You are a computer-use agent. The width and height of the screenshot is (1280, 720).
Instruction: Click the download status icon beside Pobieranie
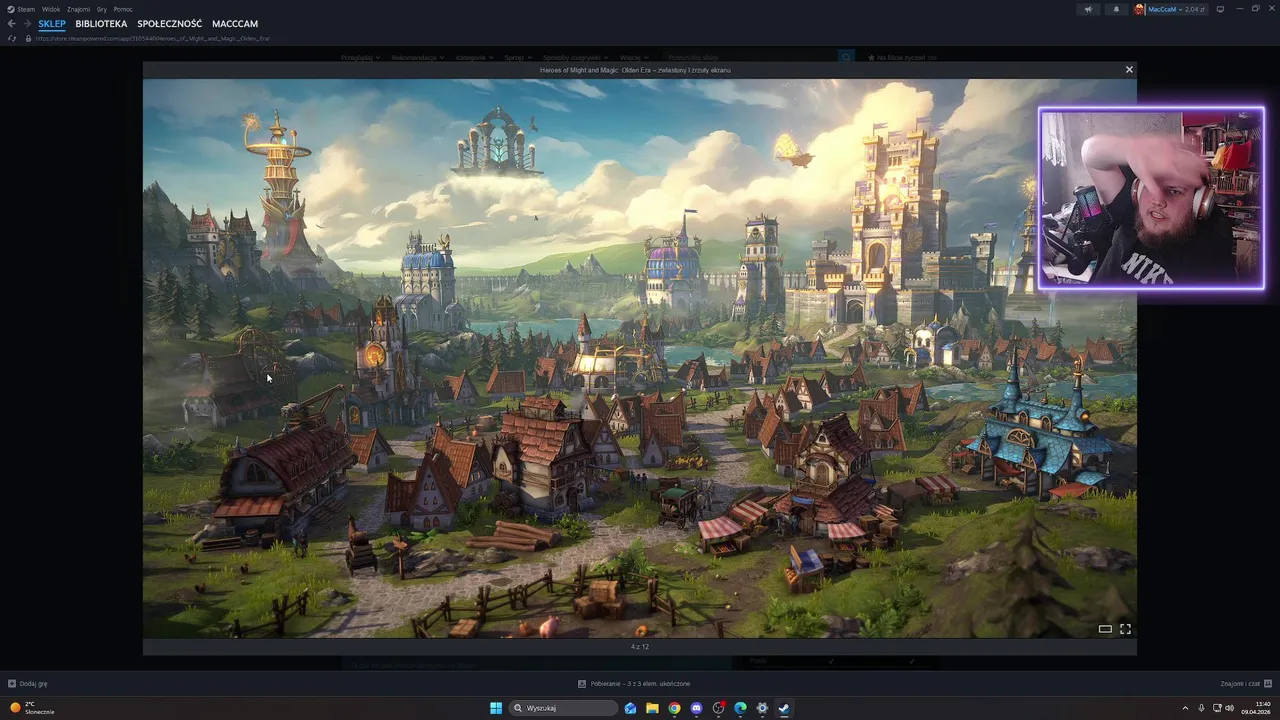[582, 684]
